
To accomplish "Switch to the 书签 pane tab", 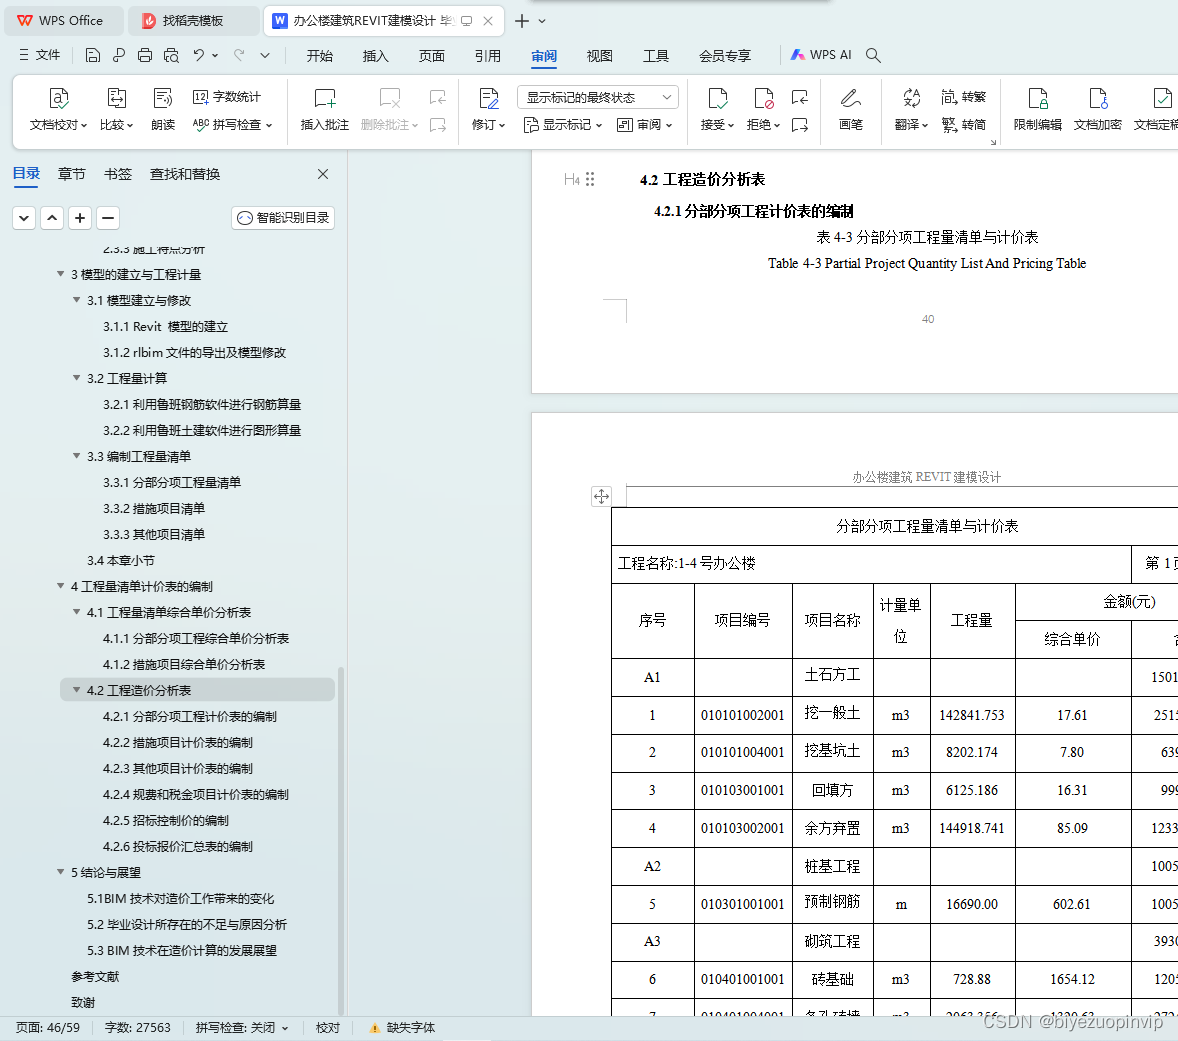I will 118,174.
